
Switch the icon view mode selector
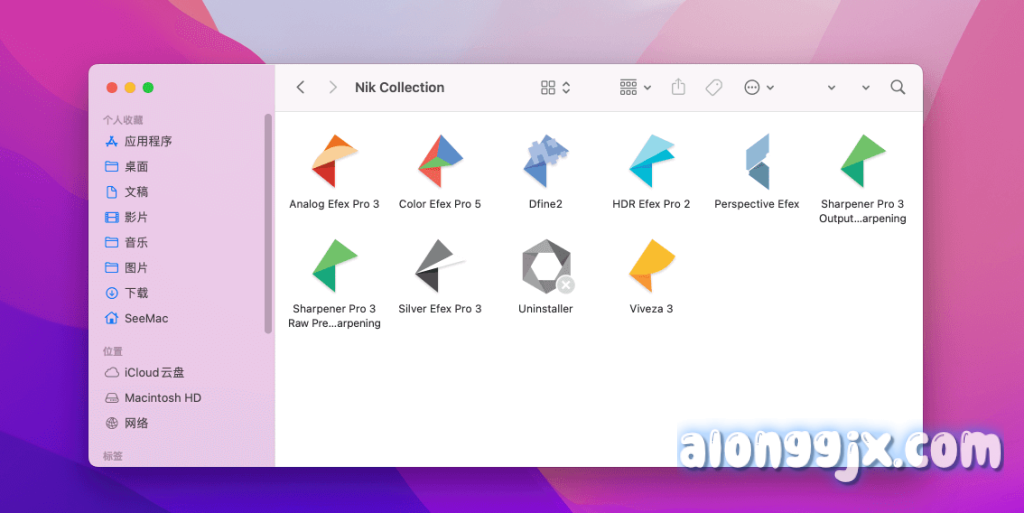[555, 88]
